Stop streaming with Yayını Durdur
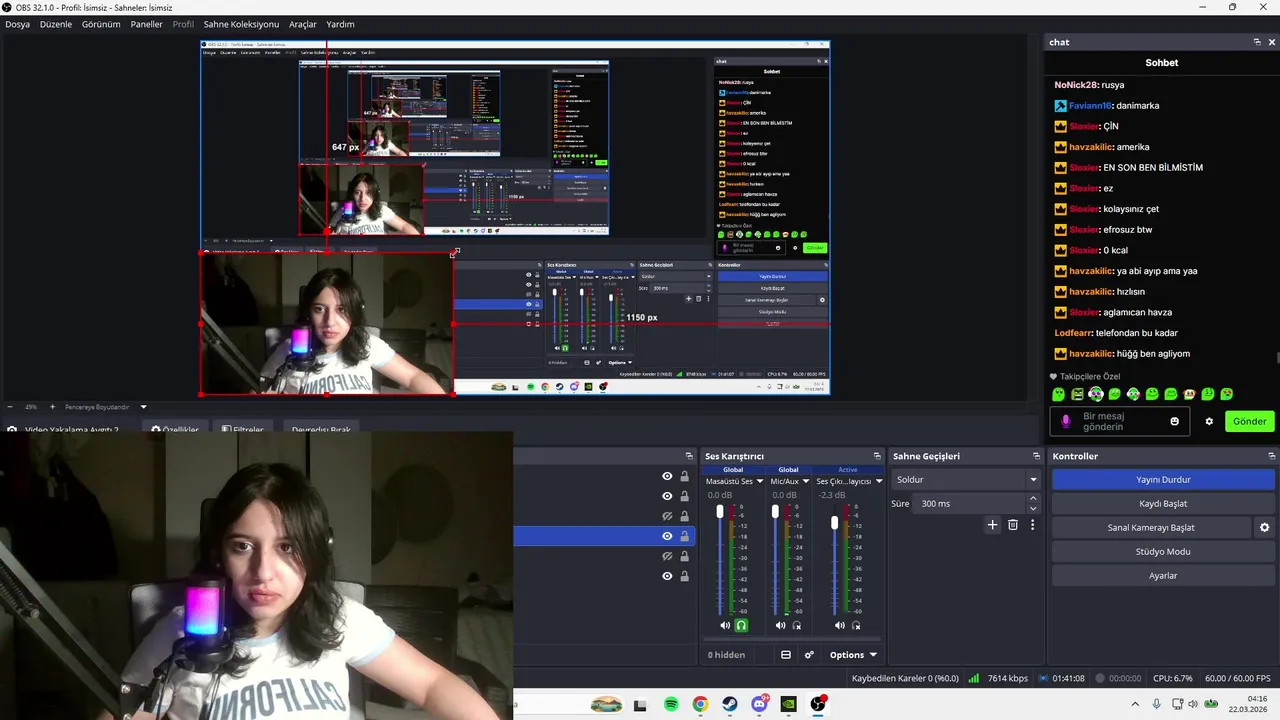This screenshot has width=1280, height=720. (1163, 480)
